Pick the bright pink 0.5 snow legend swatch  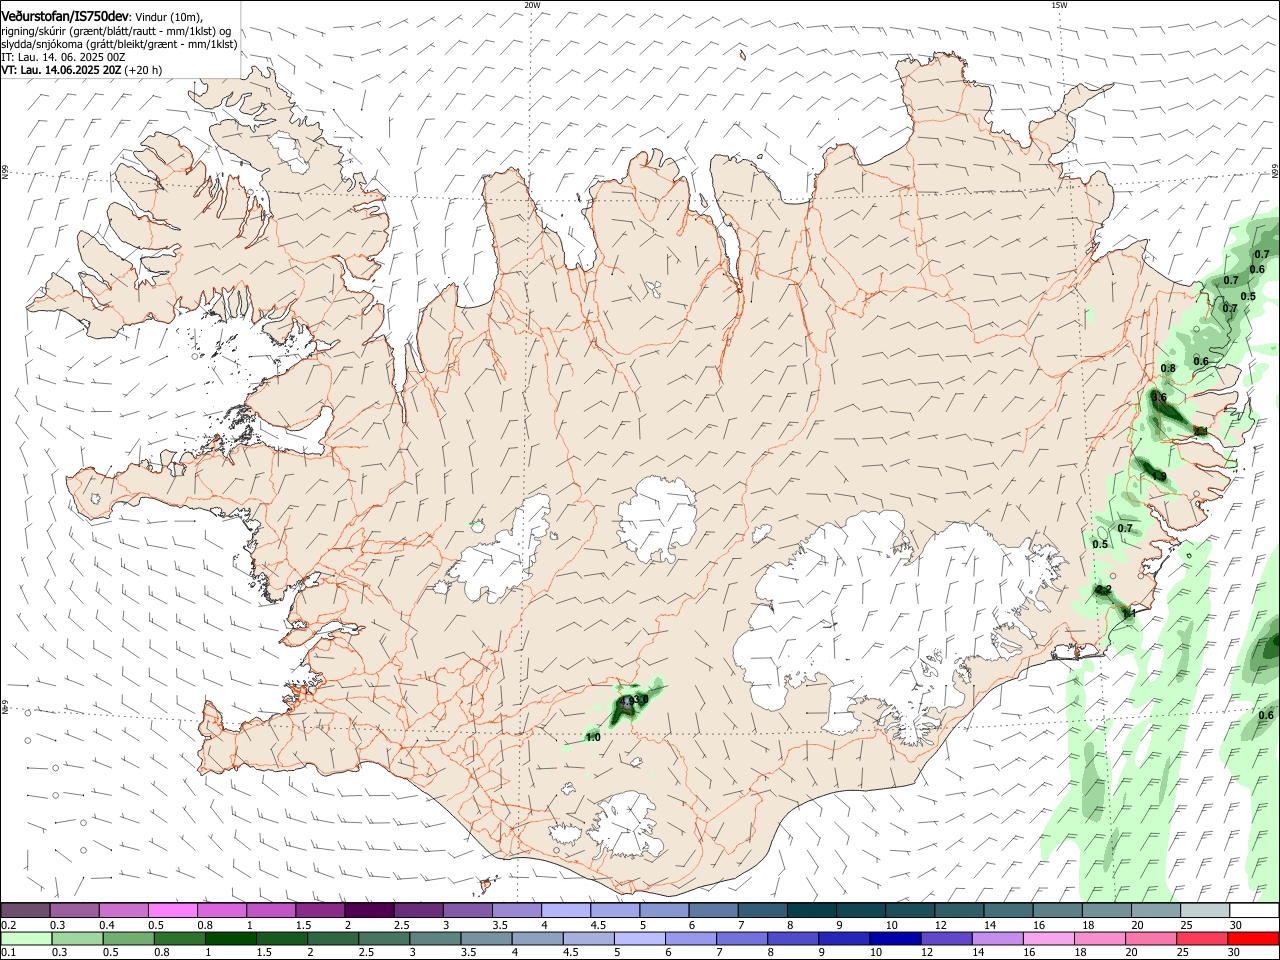[173, 912]
